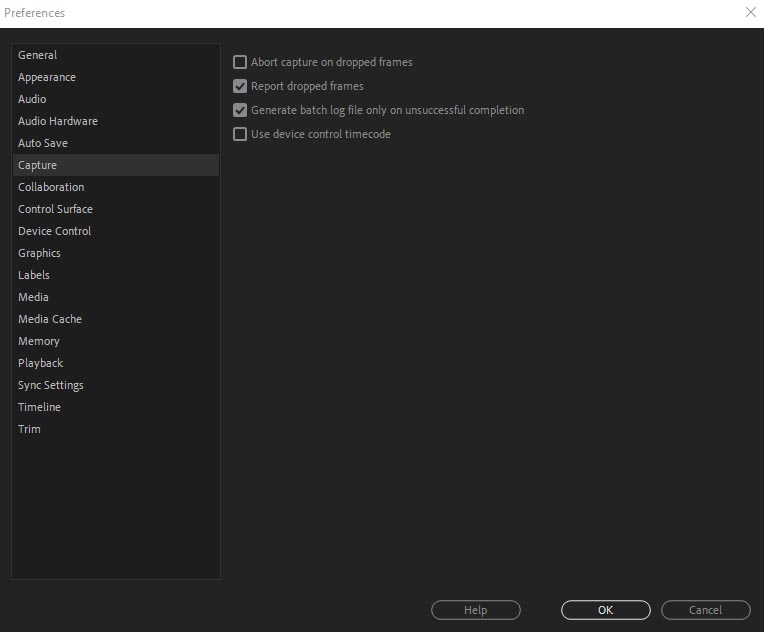Show Graphics preferences
Viewport: 764px width, 632px height.
point(116,253)
